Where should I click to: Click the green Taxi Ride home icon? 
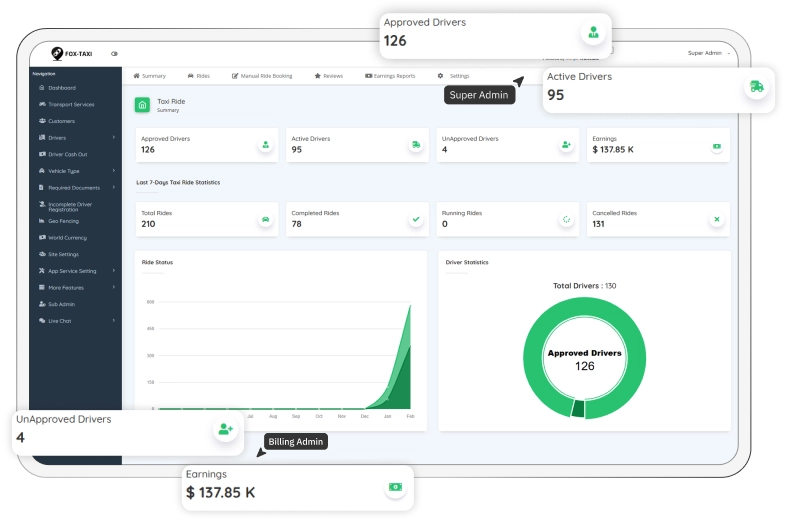tap(143, 105)
